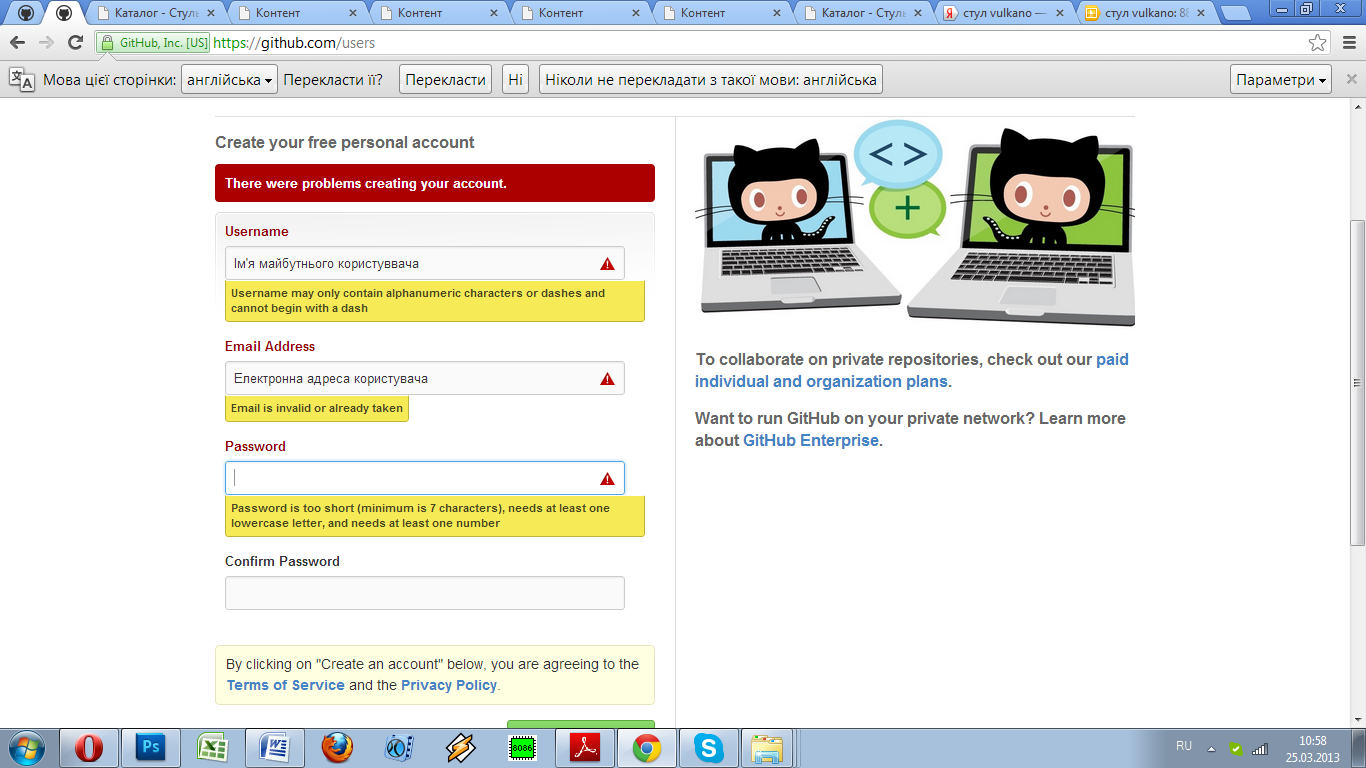The width and height of the screenshot is (1366, 768).
Task: Bookmark this page with the star icon
Action: coord(1318,43)
